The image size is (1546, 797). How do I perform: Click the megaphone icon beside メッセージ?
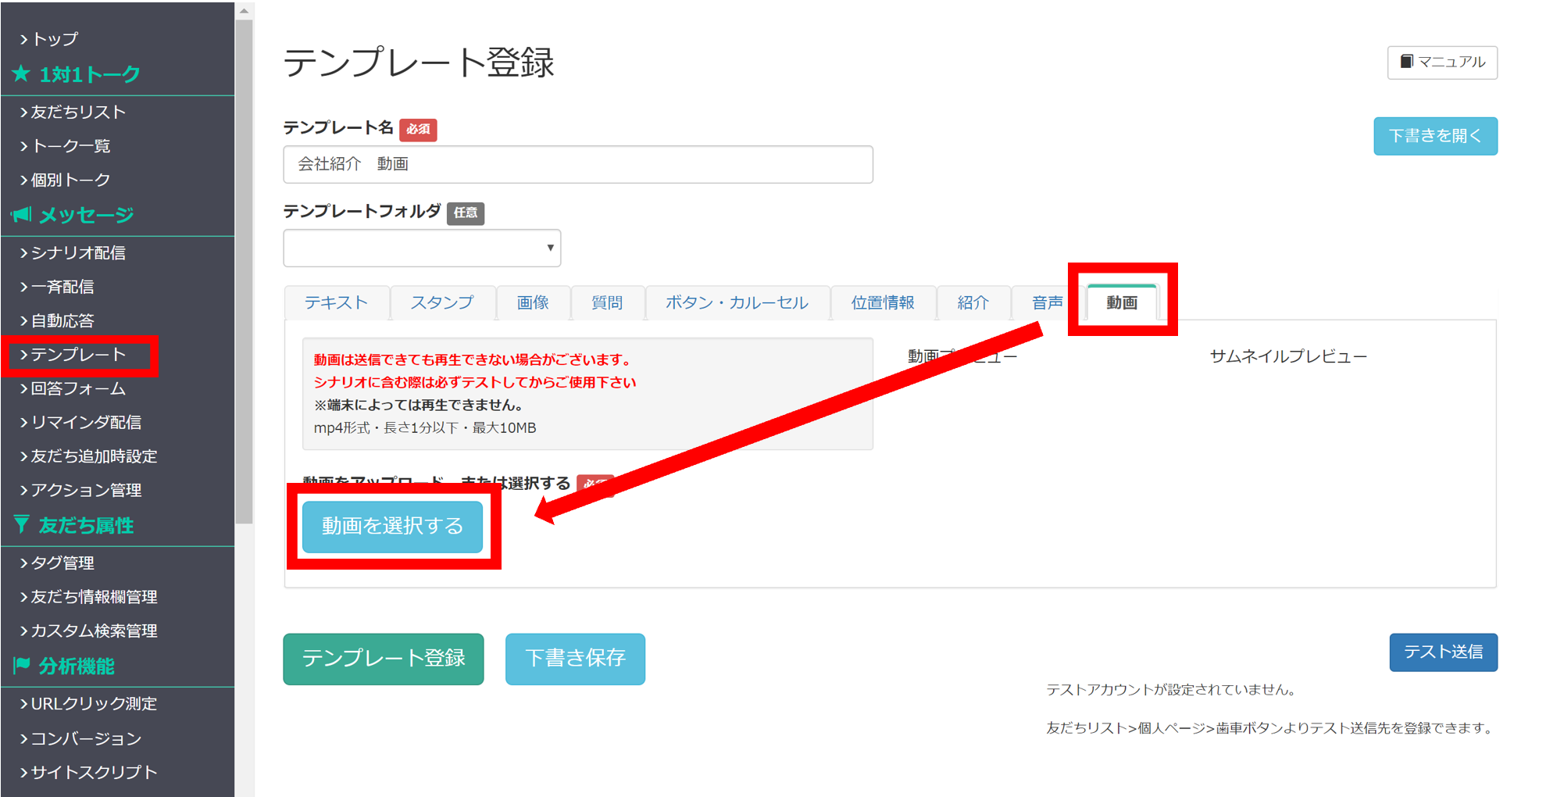(x=21, y=215)
